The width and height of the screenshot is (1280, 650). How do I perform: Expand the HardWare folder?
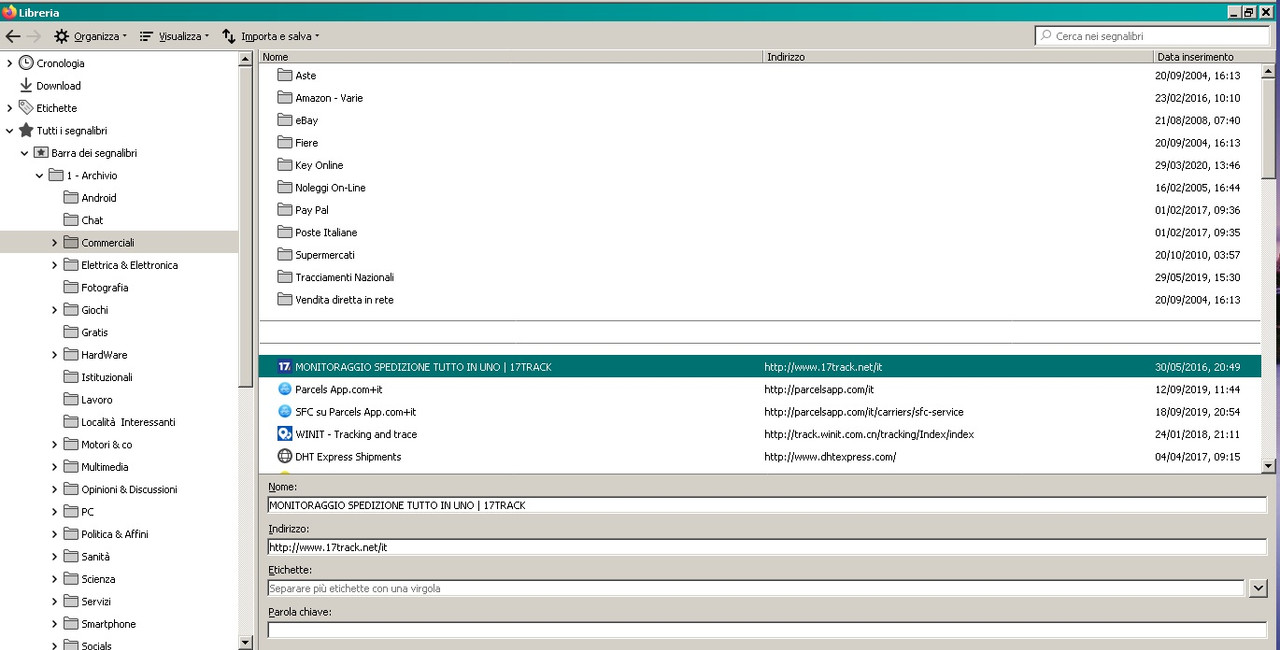[x=55, y=355]
